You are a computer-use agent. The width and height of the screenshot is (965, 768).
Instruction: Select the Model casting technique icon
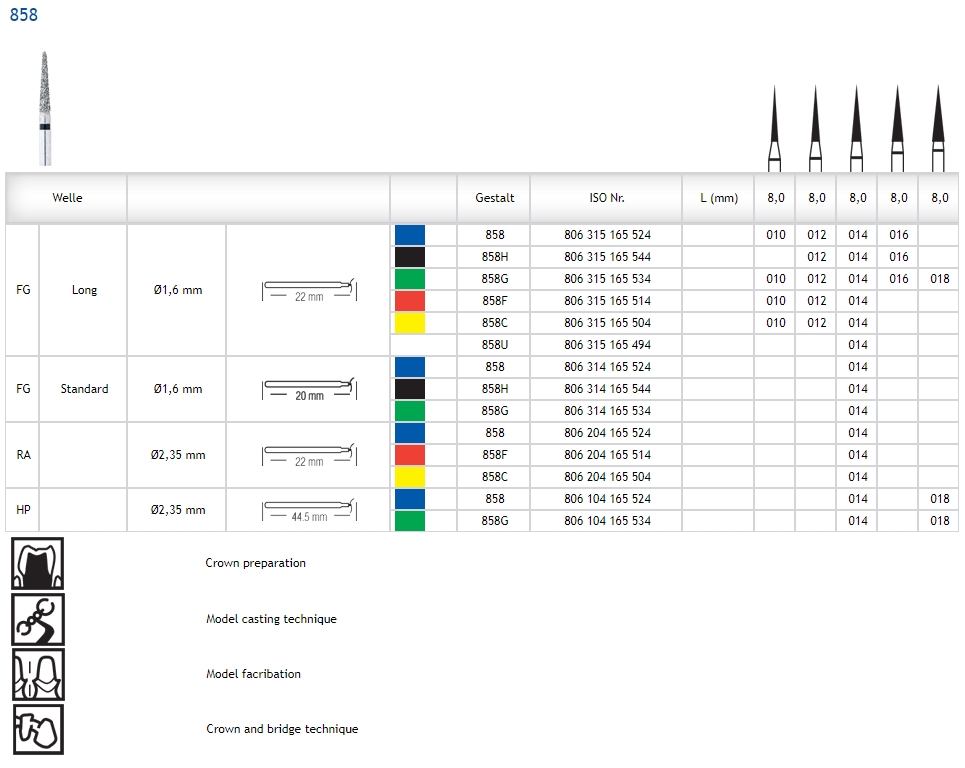[x=37, y=619]
